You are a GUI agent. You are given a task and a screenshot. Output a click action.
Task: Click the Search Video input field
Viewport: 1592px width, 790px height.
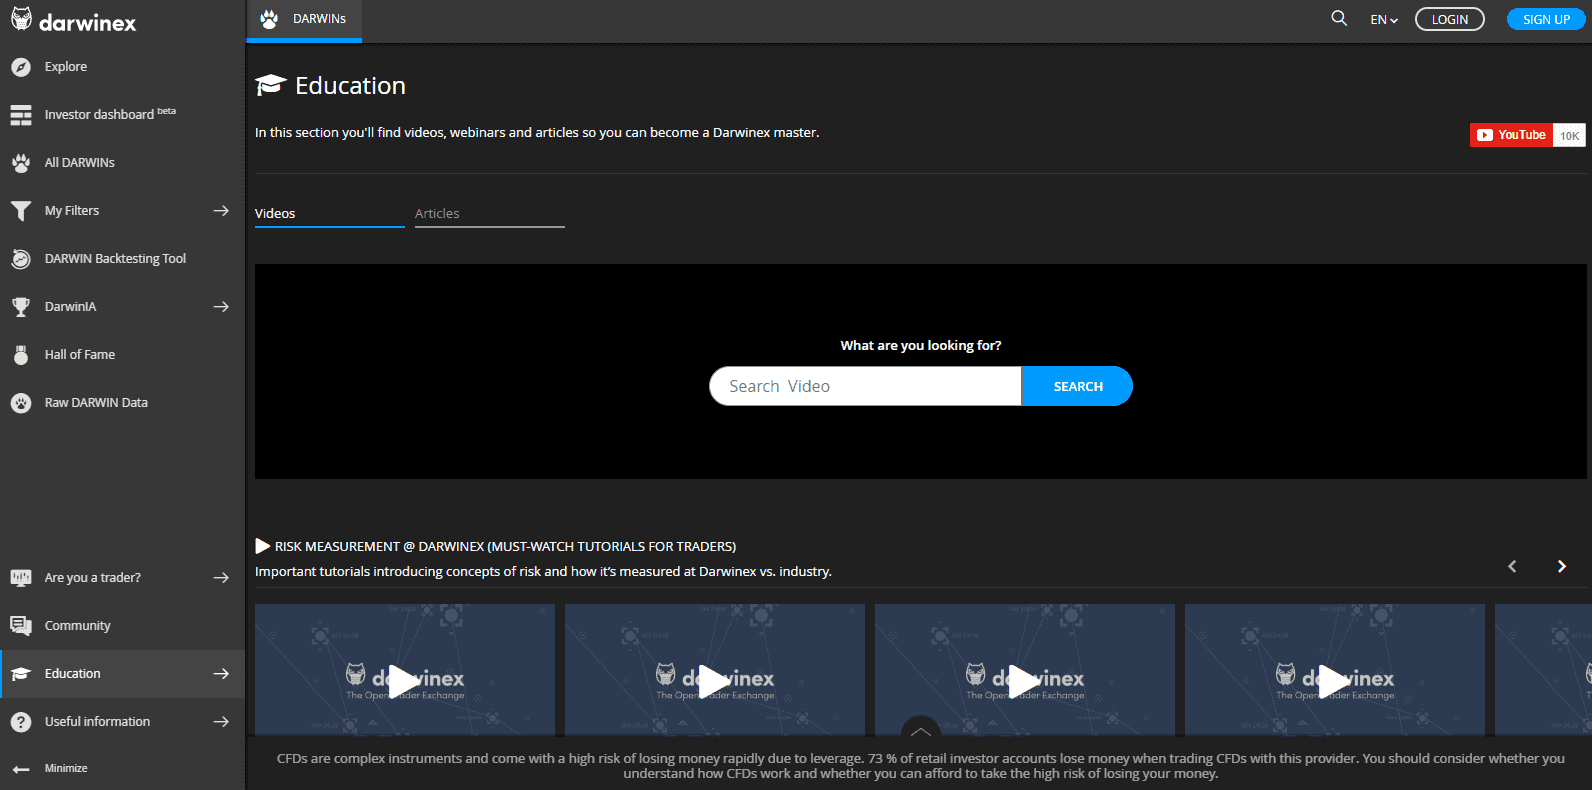866,386
